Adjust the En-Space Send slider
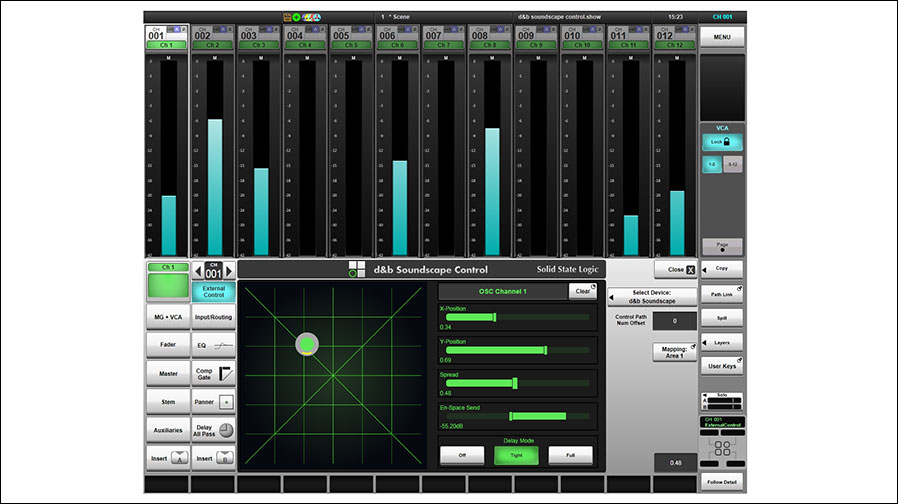The image size is (898, 504). [517, 416]
